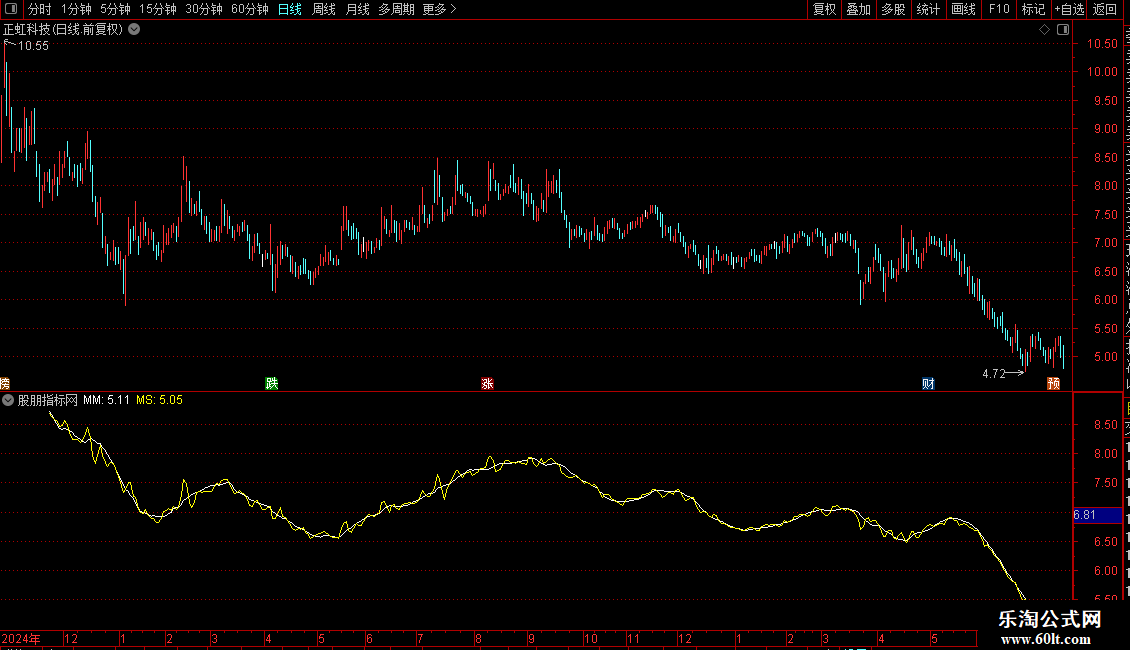Click the month 9 marker on time axis

point(531,638)
